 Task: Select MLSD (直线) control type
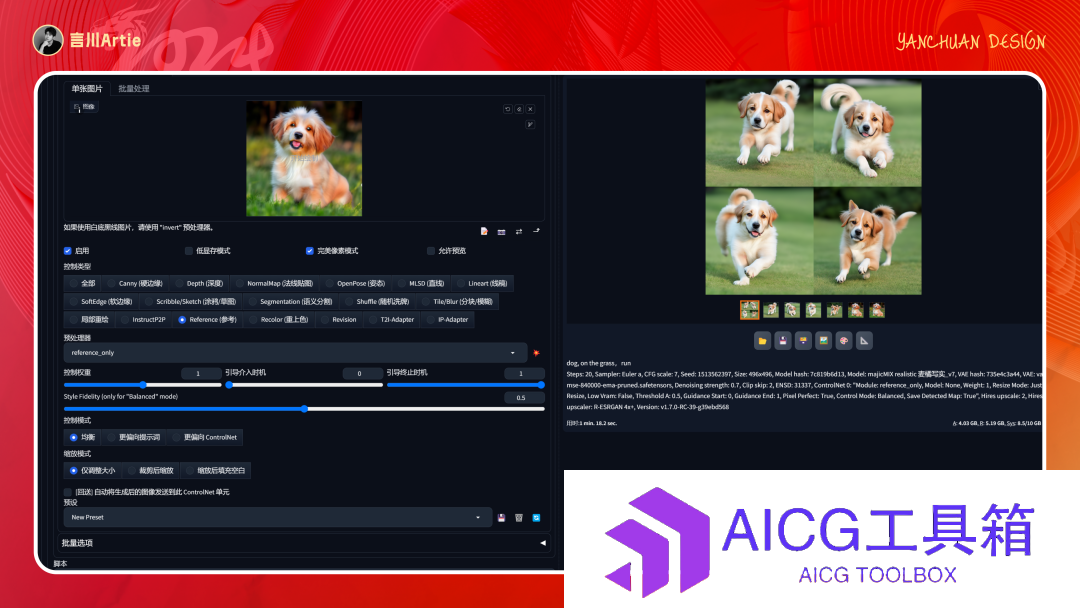pos(421,283)
